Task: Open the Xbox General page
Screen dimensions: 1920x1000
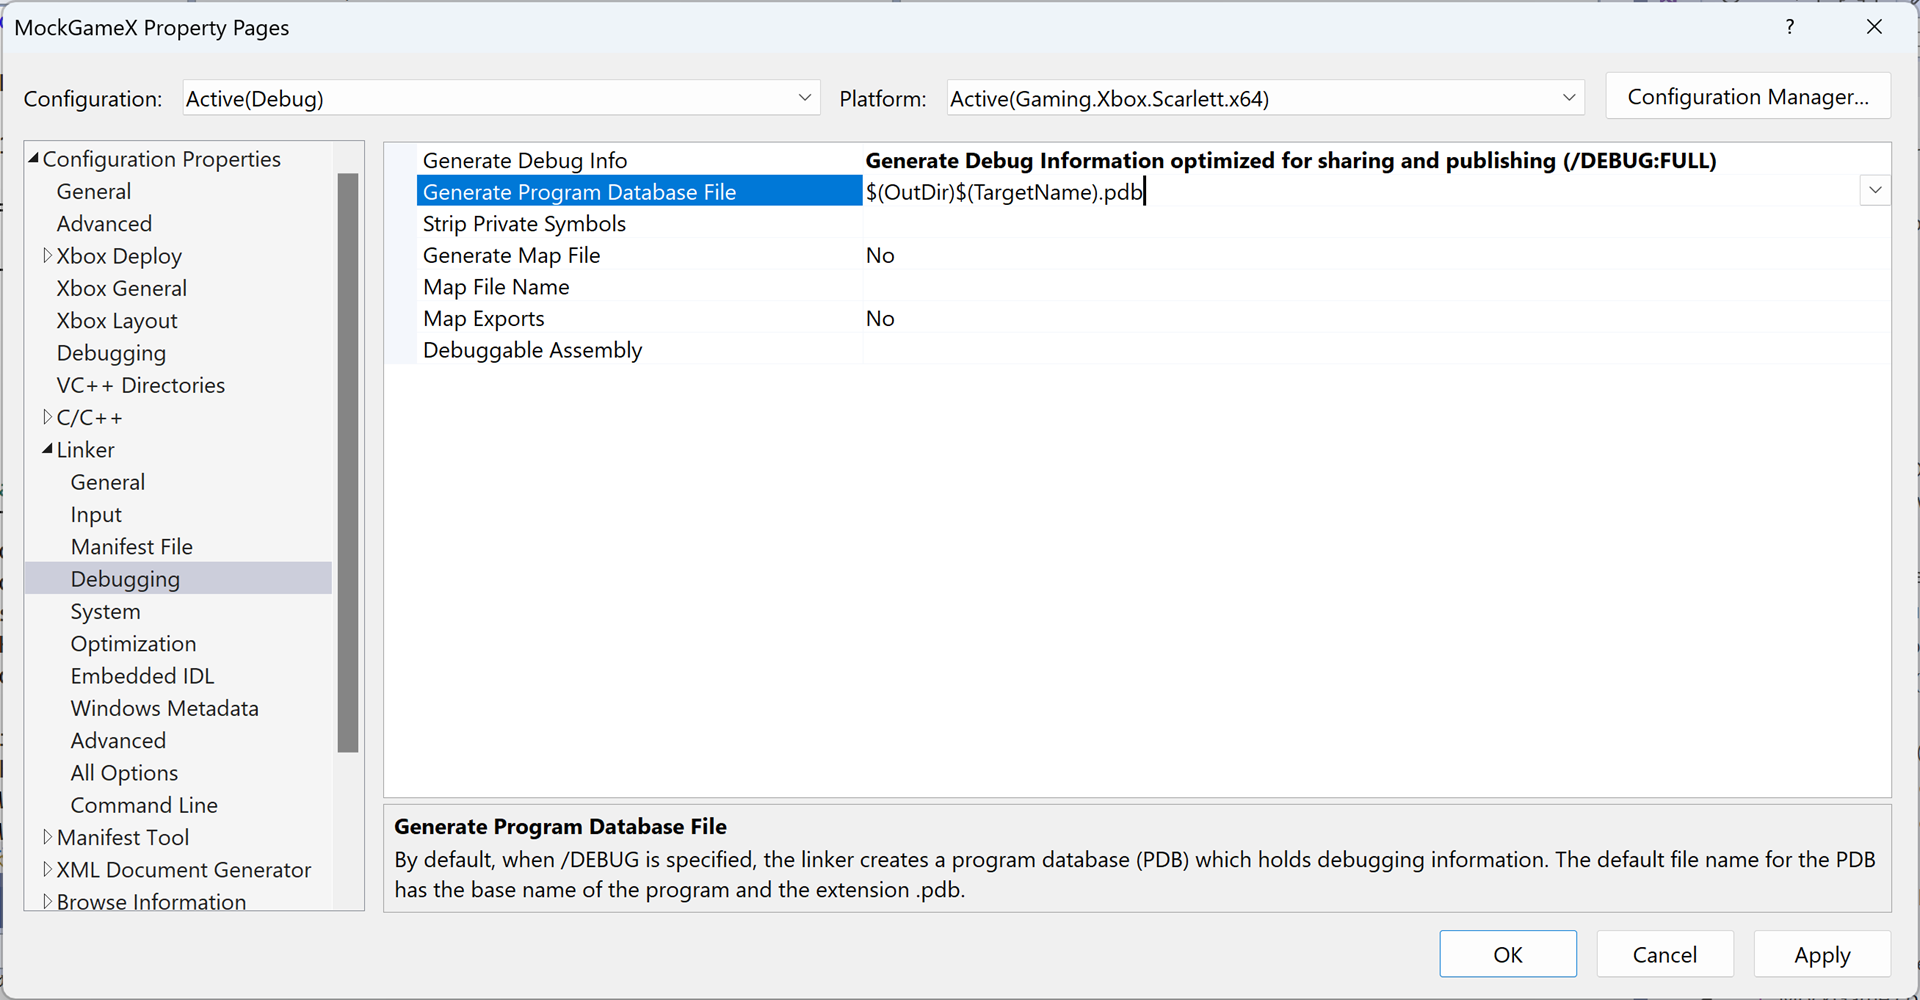Action: (122, 288)
